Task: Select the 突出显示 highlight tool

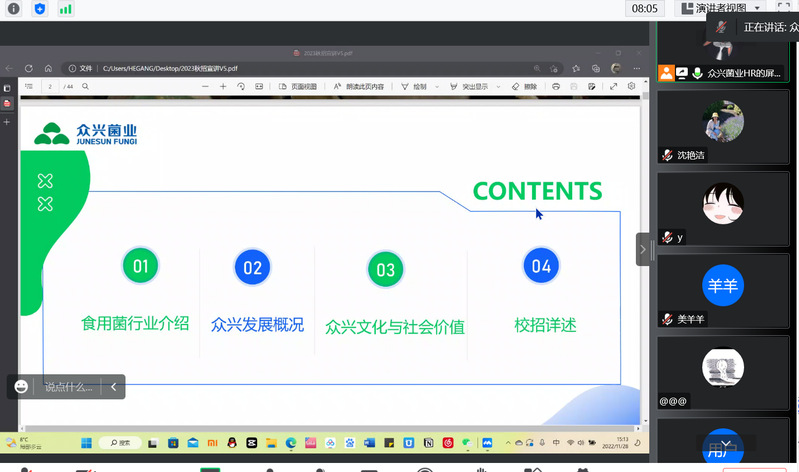Action: [x=469, y=87]
